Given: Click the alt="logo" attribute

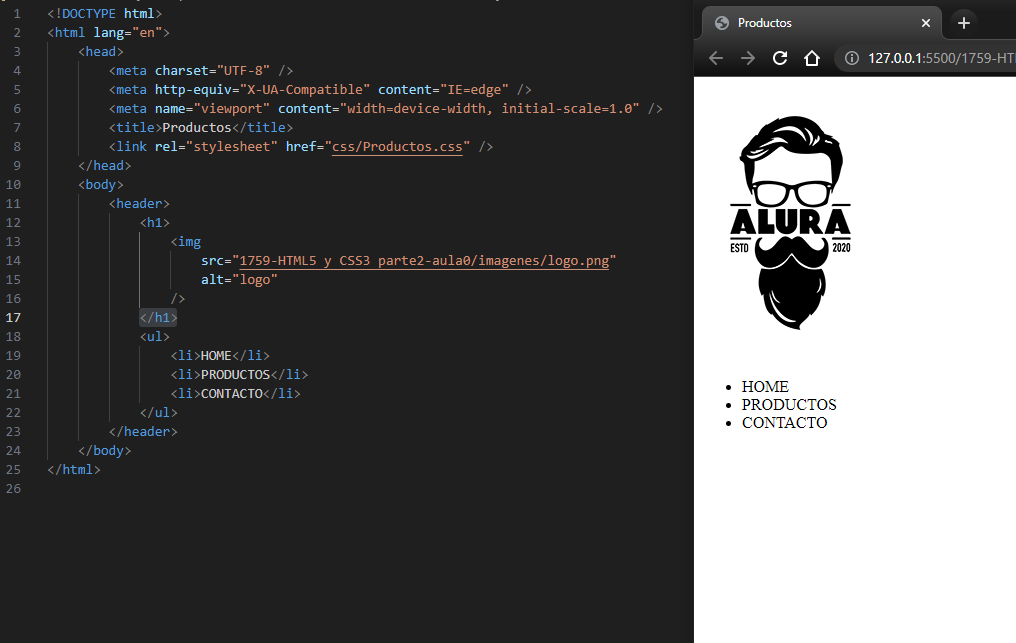Looking at the screenshot, I should (239, 280).
